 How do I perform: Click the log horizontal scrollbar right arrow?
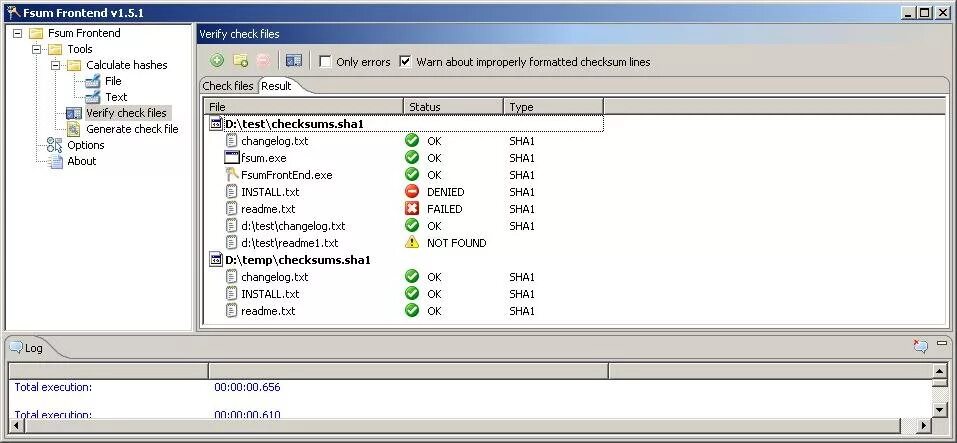[x=923, y=425]
